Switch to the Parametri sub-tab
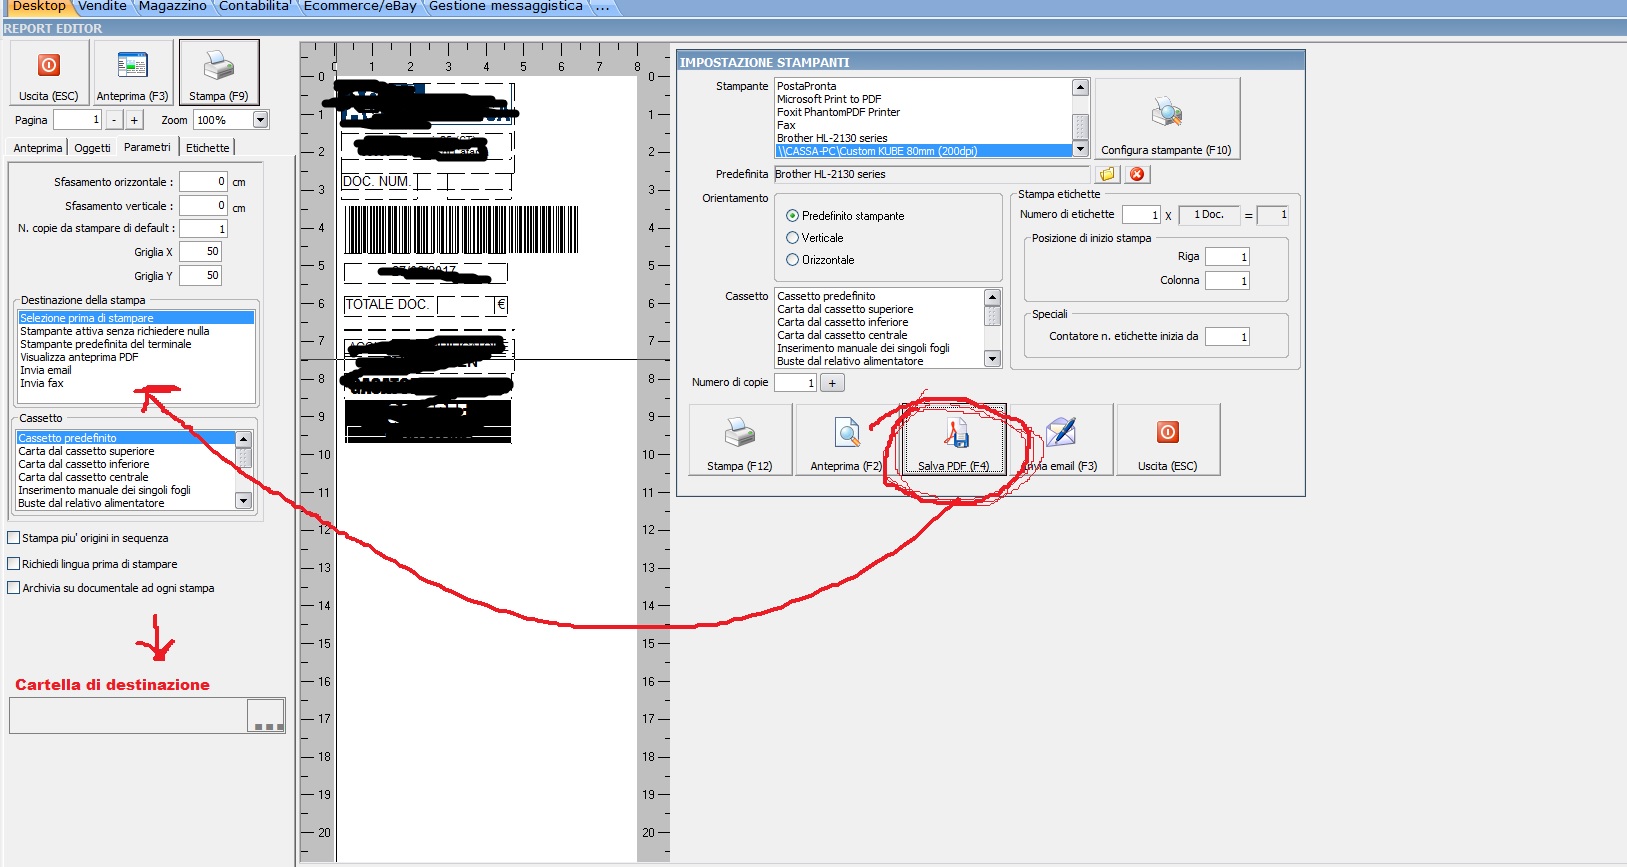 (x=147, y=147)
